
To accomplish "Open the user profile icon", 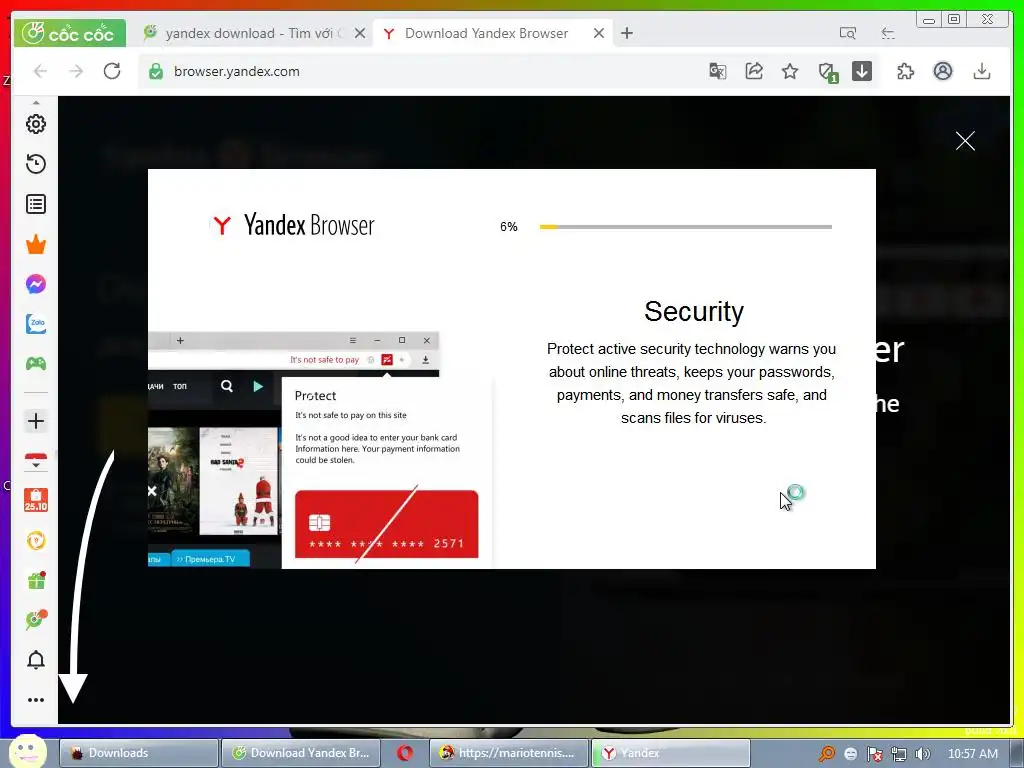I will point(942,71).
